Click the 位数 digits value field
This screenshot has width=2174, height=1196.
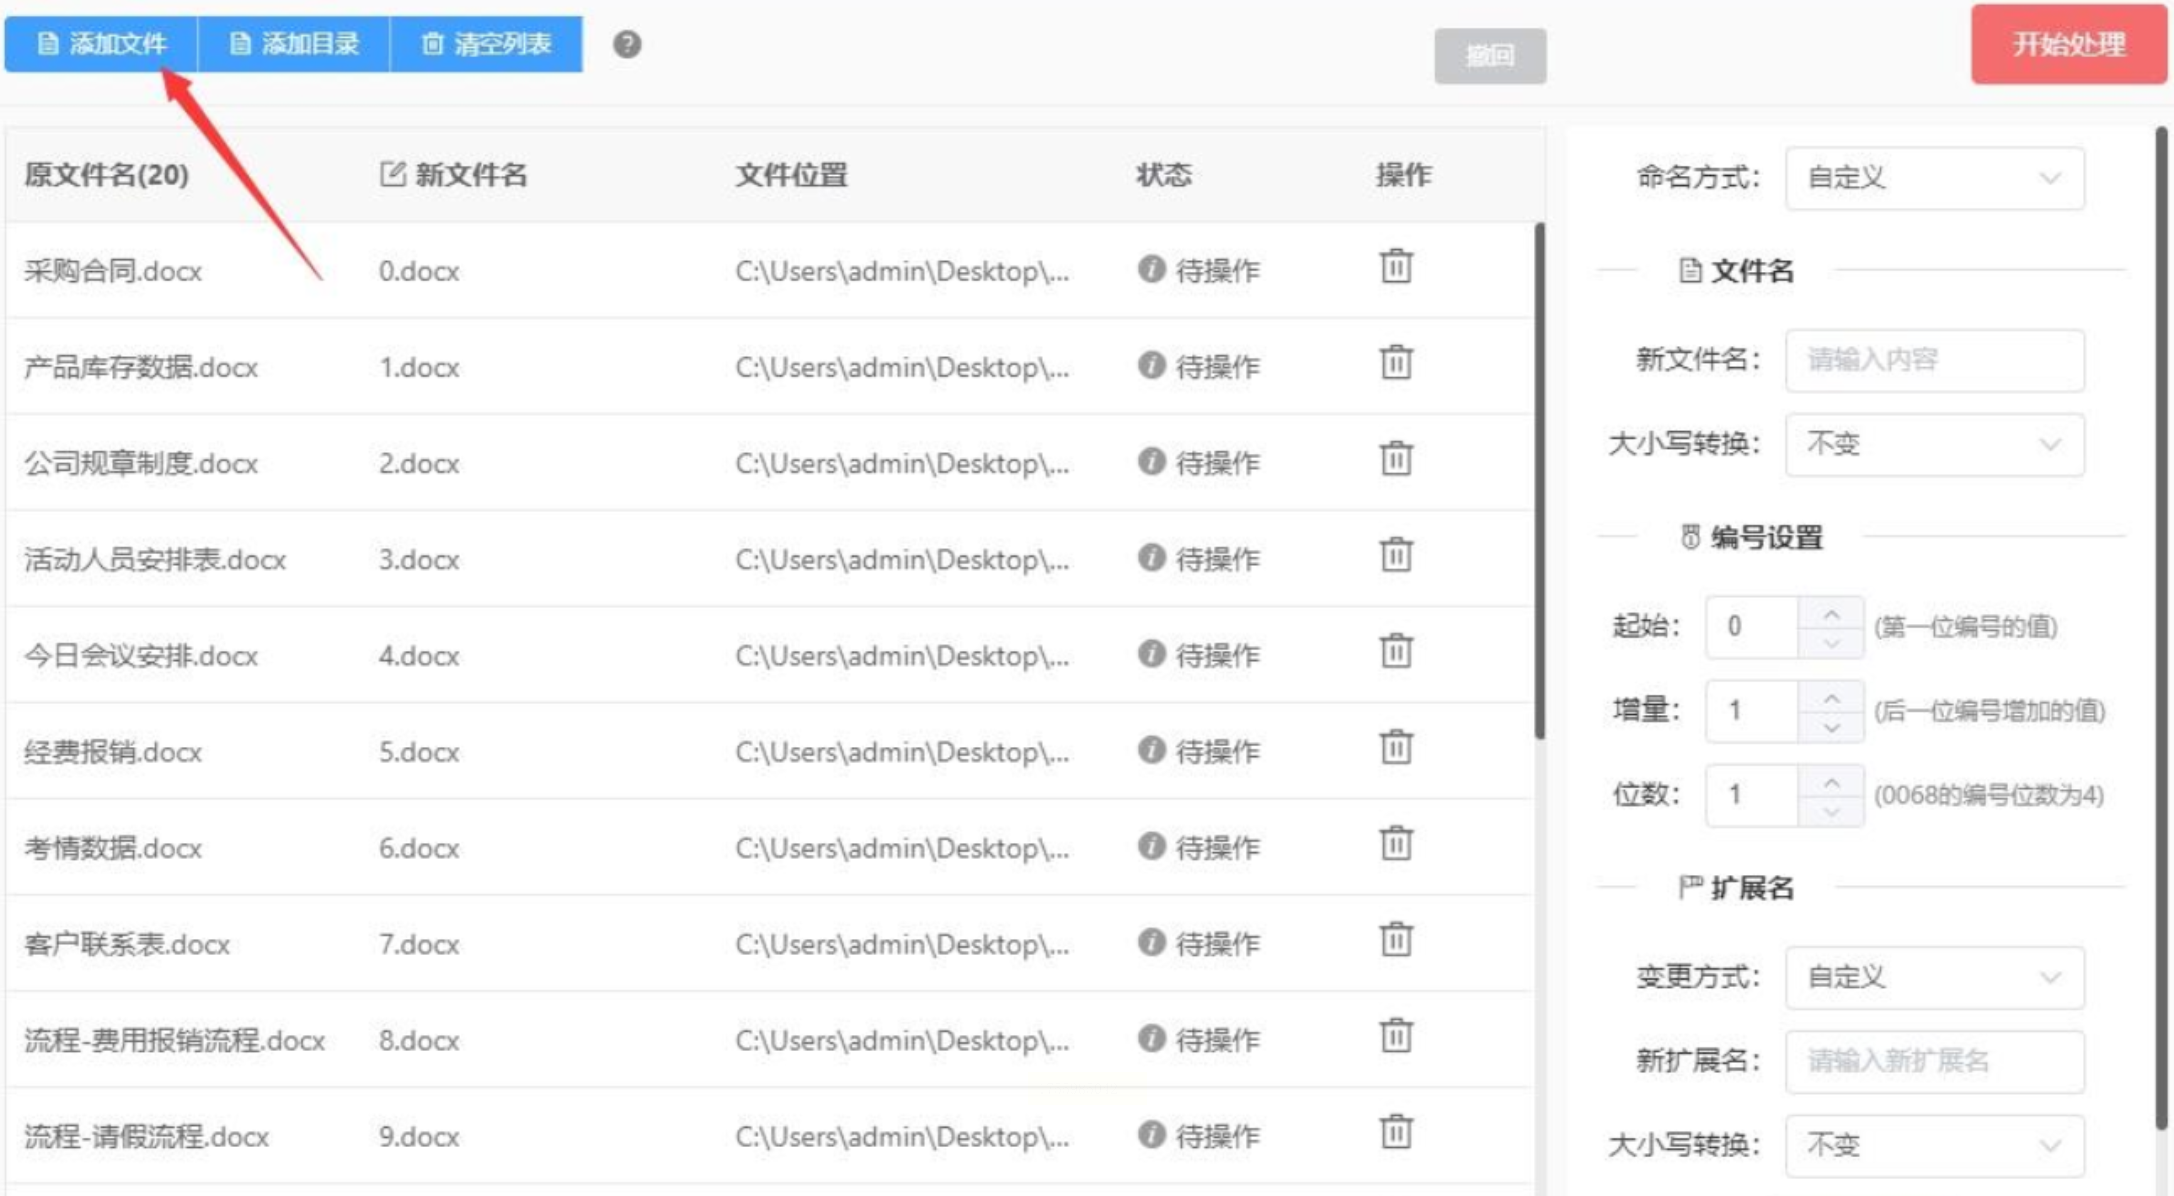[1752, 795]
